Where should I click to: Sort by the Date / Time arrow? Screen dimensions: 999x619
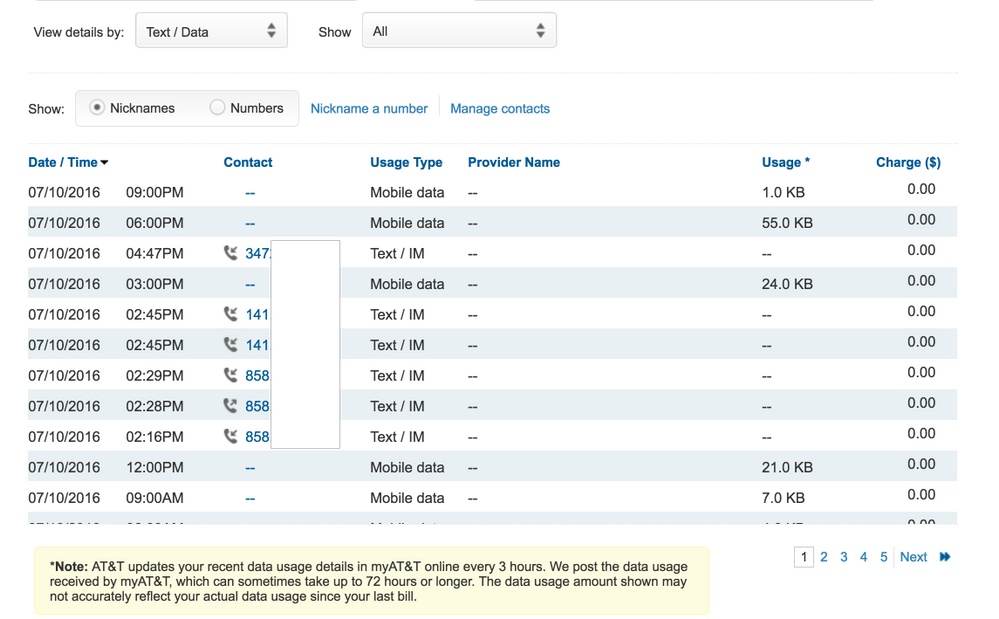click(x=104, y=163)
